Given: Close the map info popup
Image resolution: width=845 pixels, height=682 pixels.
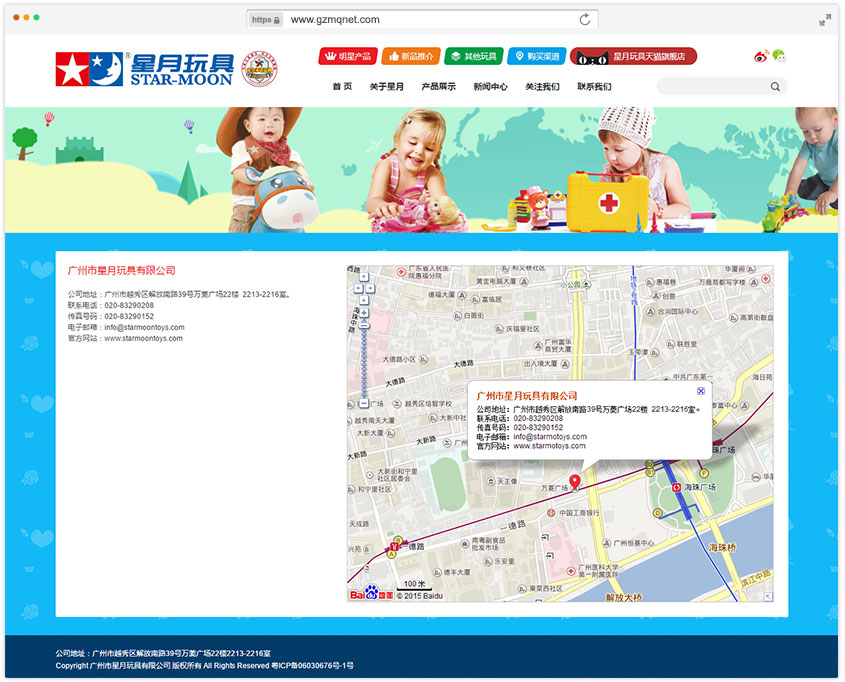Looking at the screenshot, I should pos(701,391).
